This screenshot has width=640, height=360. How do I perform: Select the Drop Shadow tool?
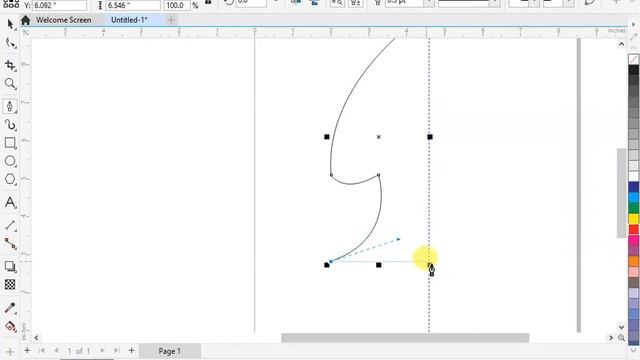pos(10,267)
